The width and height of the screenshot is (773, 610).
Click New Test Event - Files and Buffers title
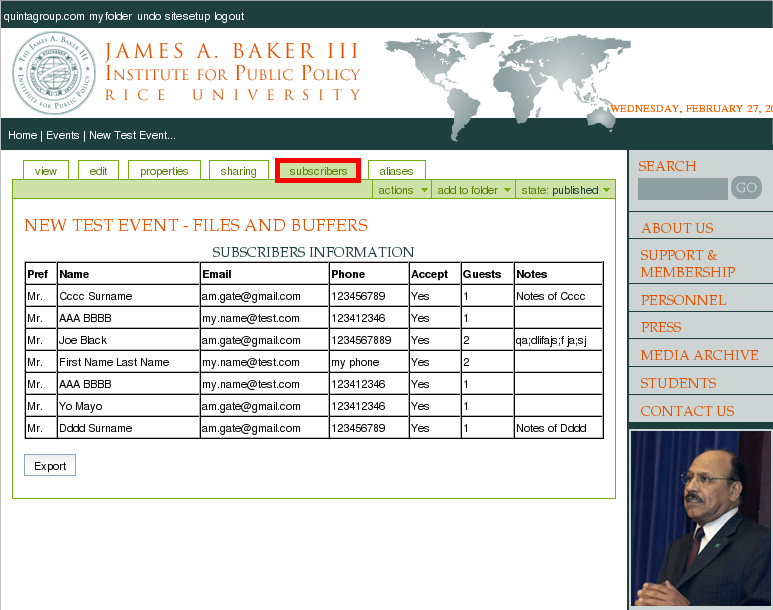click(196, 225)
